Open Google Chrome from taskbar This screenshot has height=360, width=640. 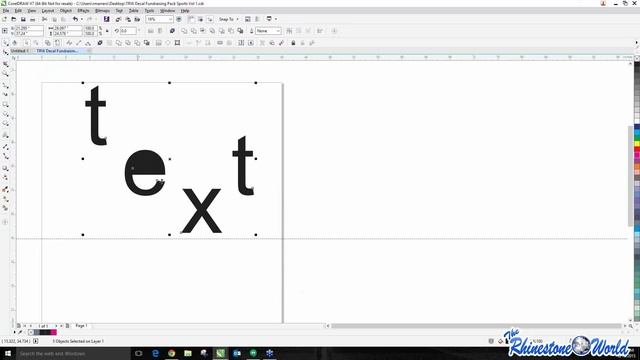click(171, 353)
